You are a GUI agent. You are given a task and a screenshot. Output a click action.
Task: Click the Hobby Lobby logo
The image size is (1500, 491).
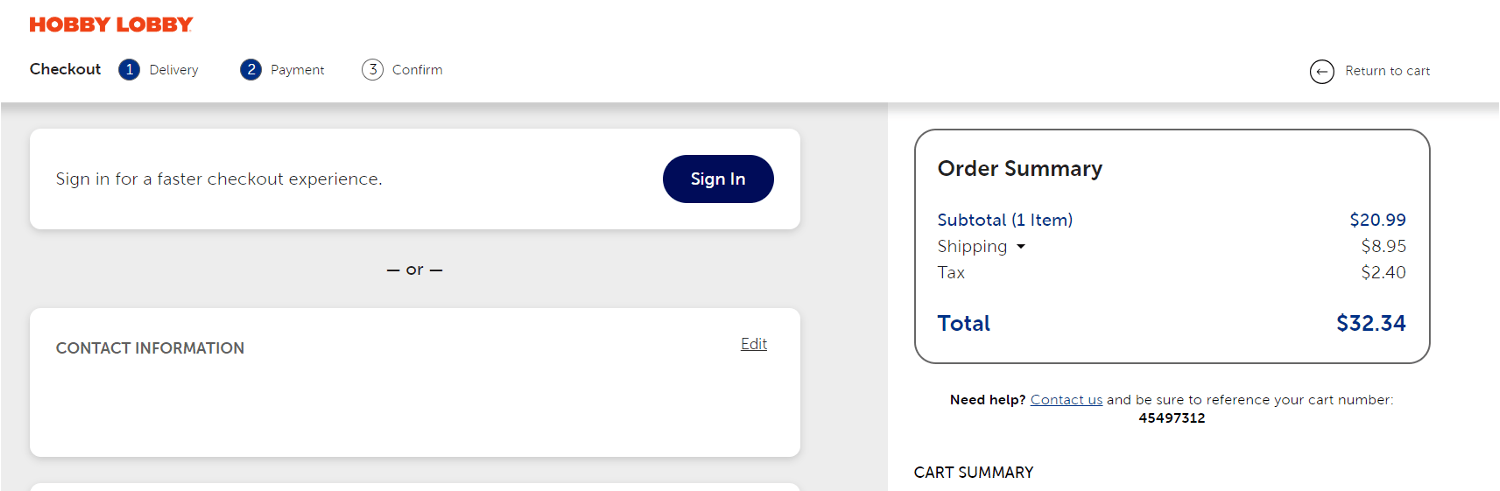(111, 25)
